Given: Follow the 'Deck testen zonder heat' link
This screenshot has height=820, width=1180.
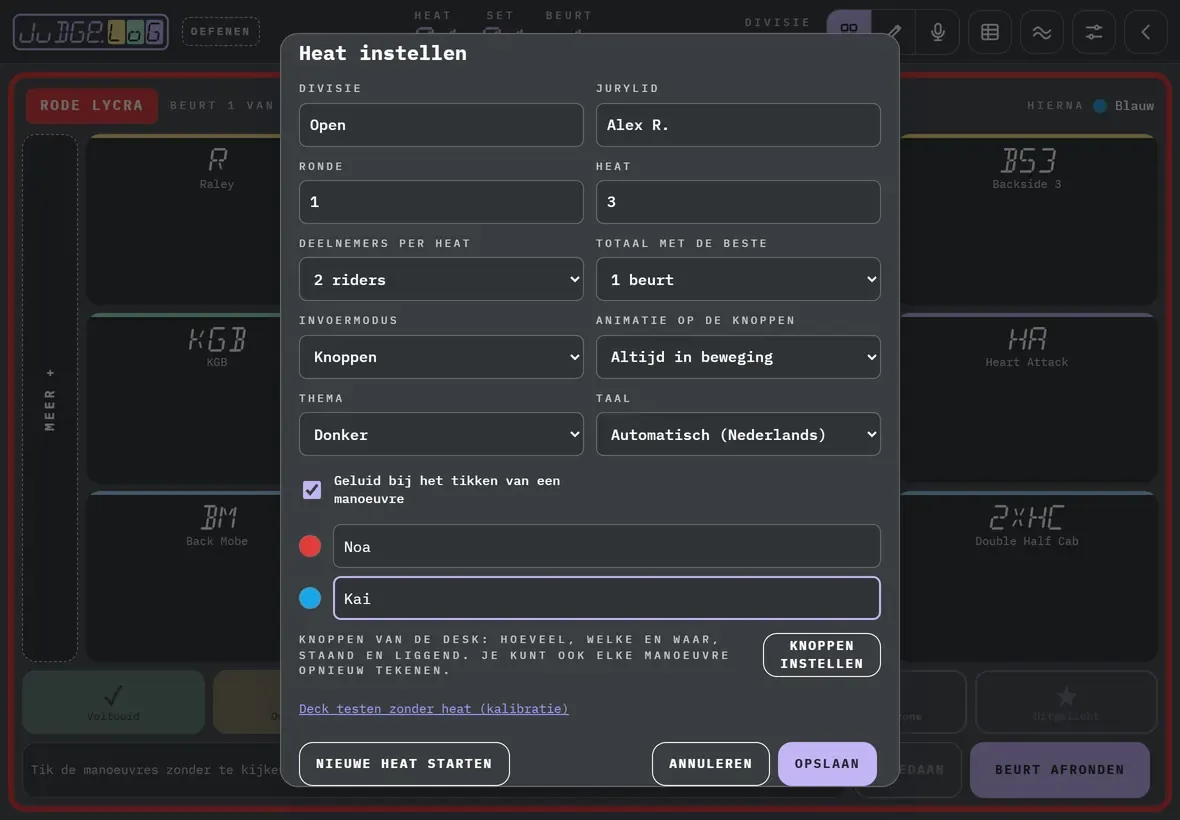Looking at the screenshot, I should click(433, 709).
